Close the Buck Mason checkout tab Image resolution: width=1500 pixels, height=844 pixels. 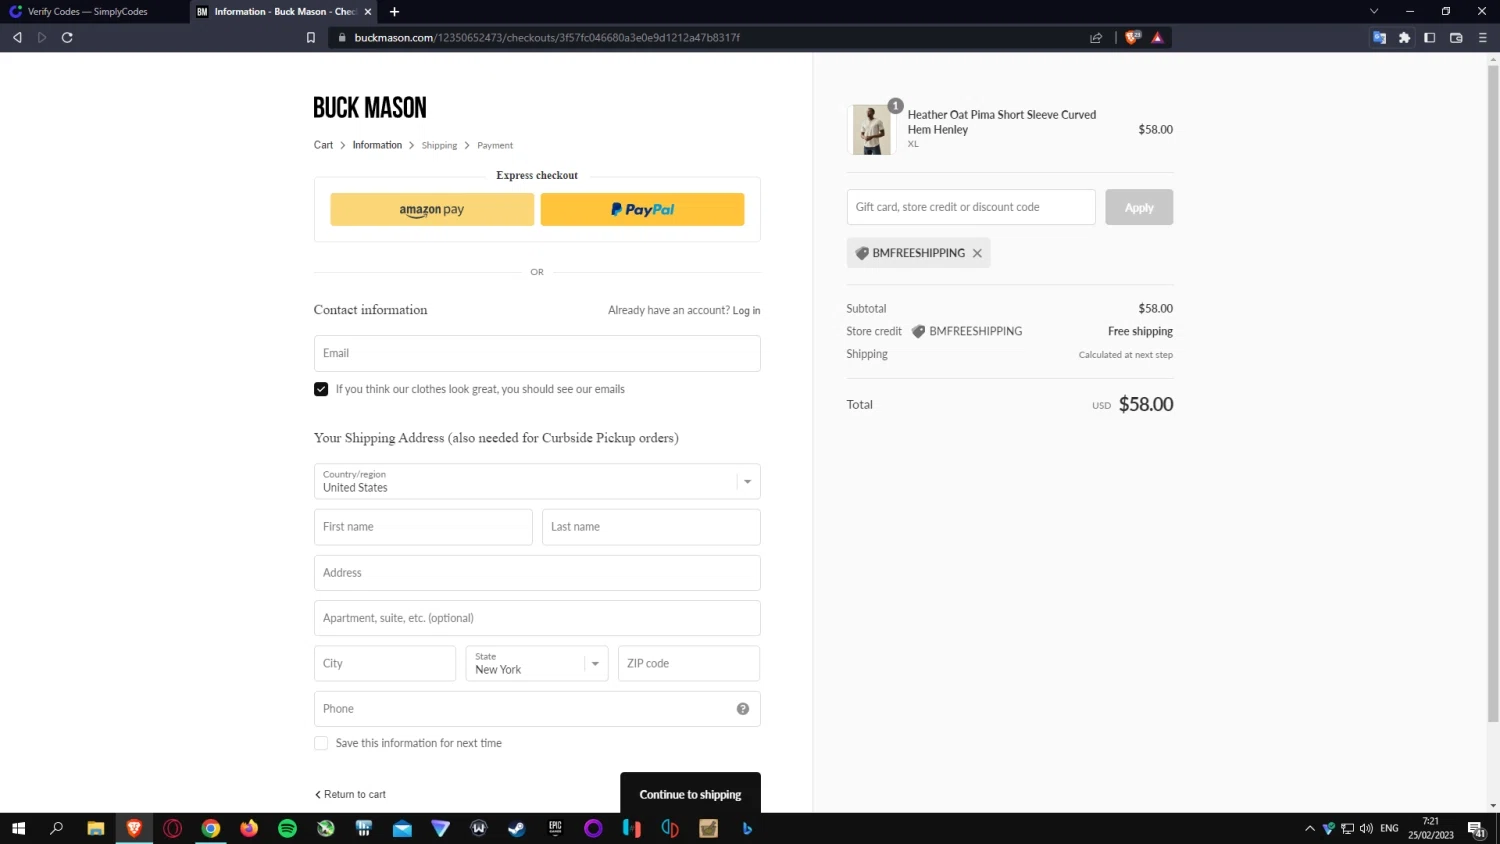[x=368, y=12]
